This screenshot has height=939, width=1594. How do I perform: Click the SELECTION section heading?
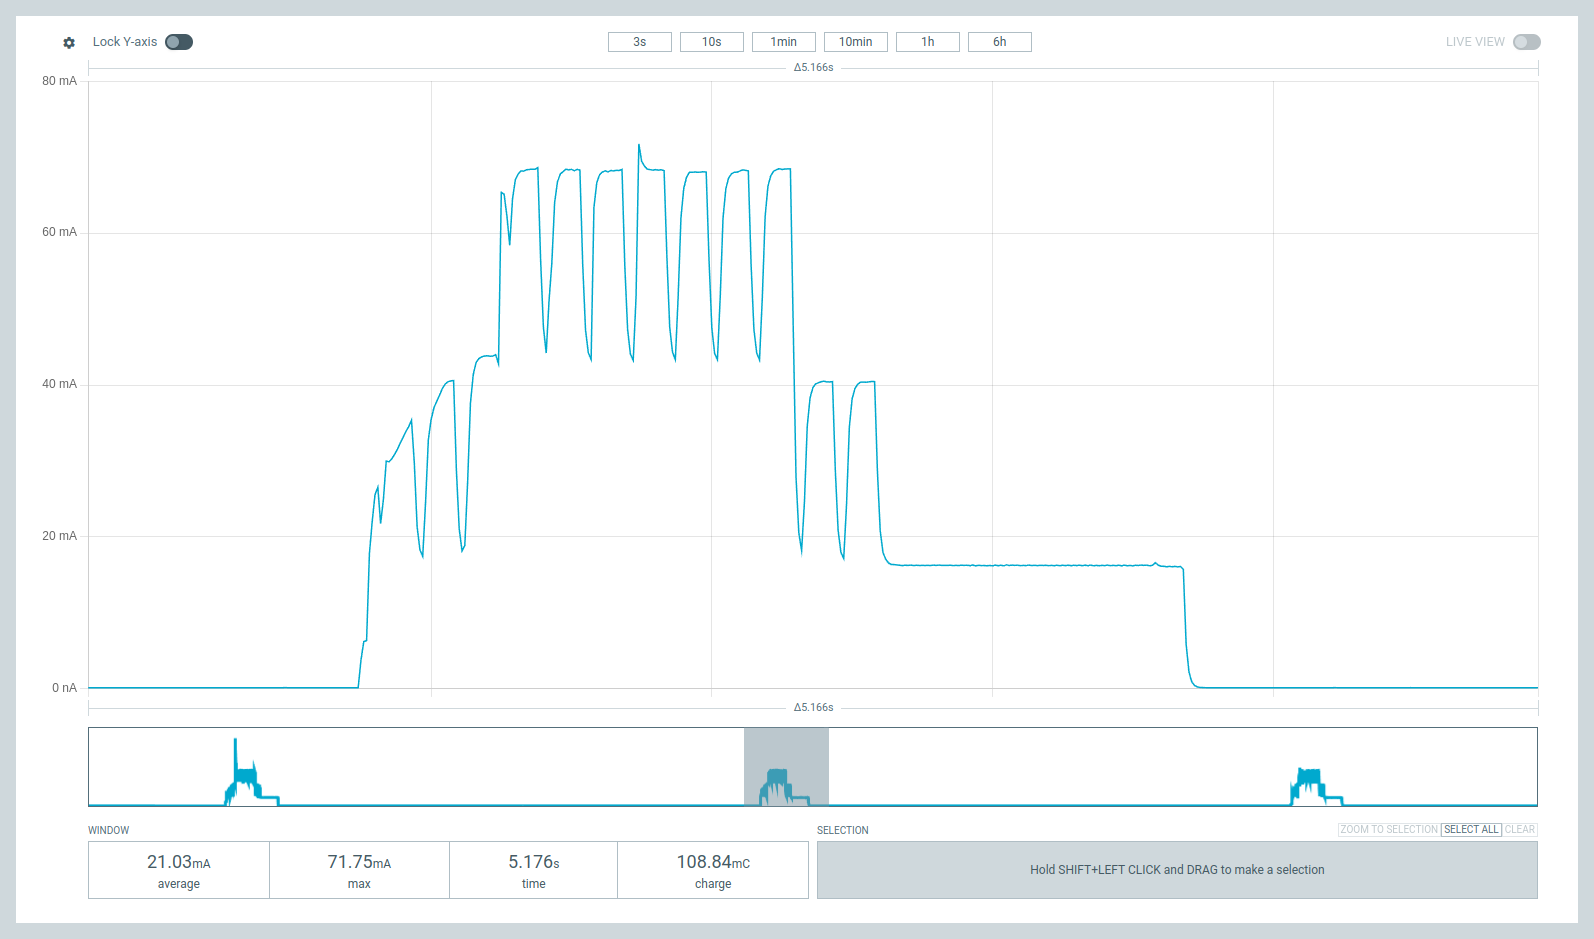[843, 831]
